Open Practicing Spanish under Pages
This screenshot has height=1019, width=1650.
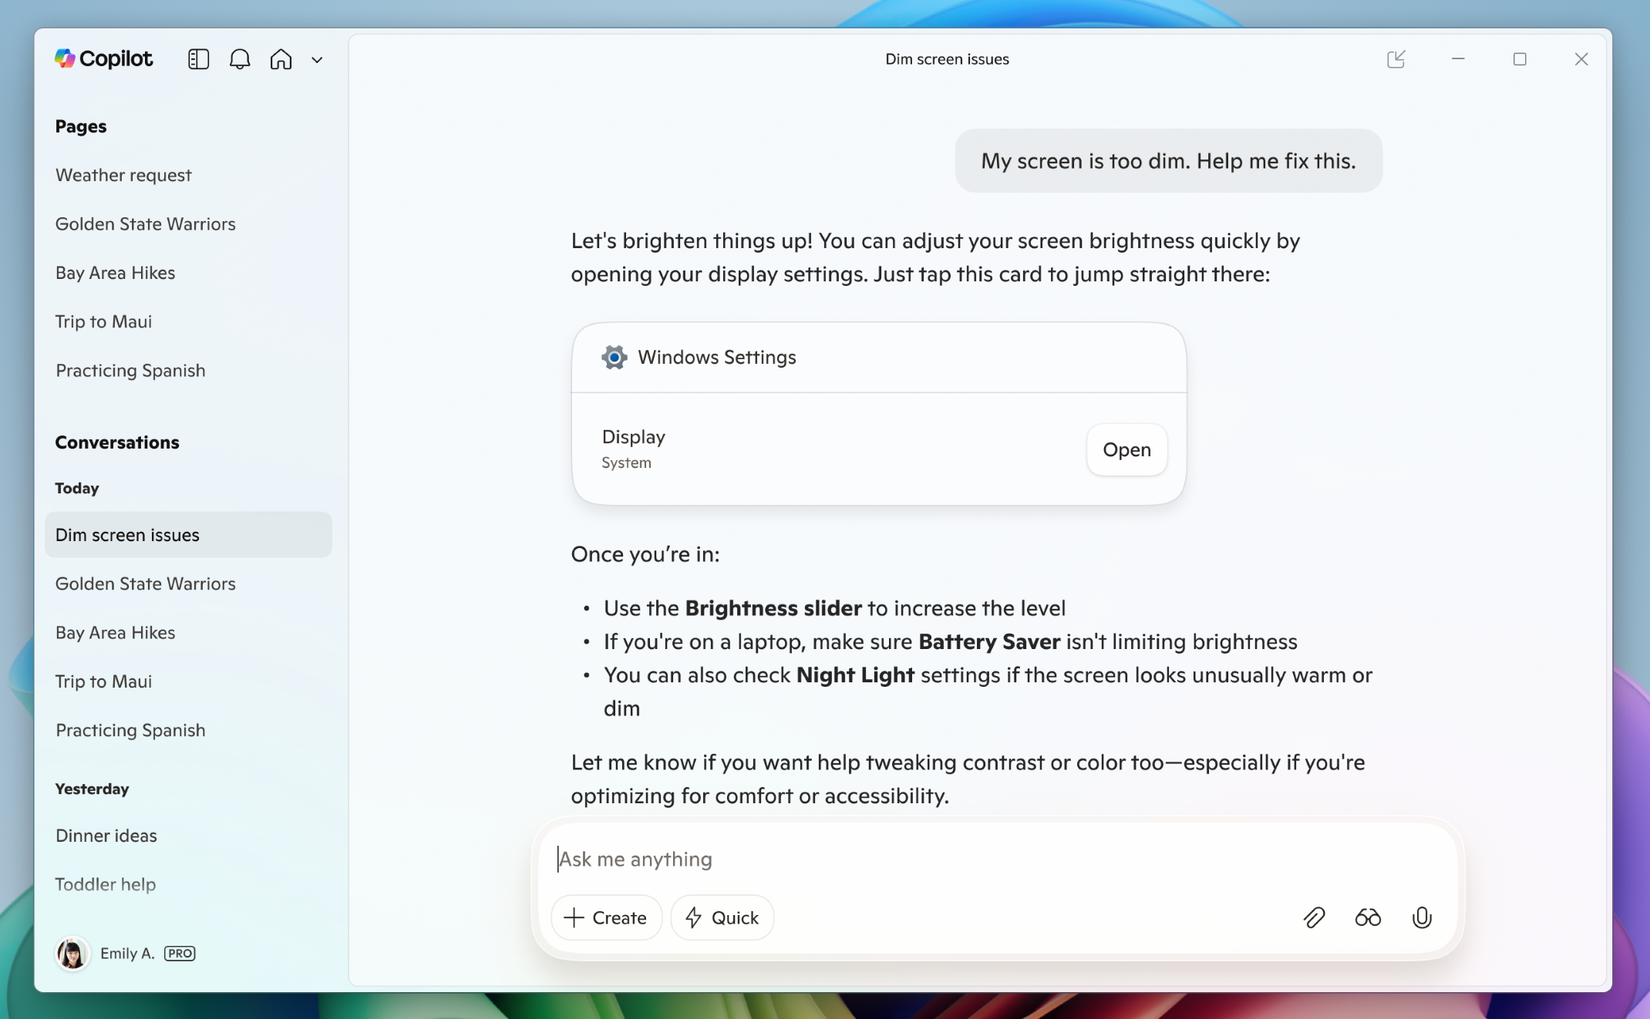[x=130, y=371]
